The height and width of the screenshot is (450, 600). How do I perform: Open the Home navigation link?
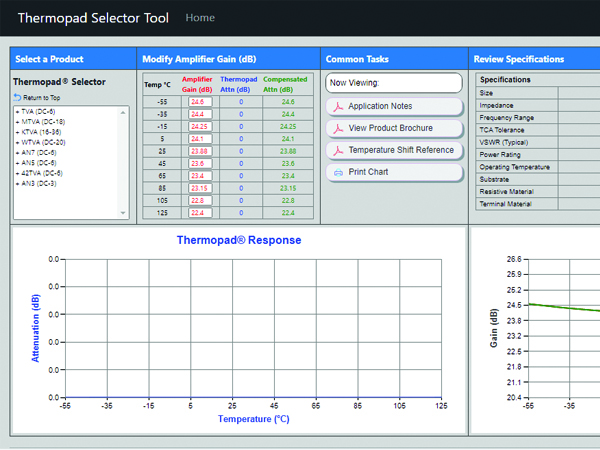pyautogui.click(x=200, y=18)
